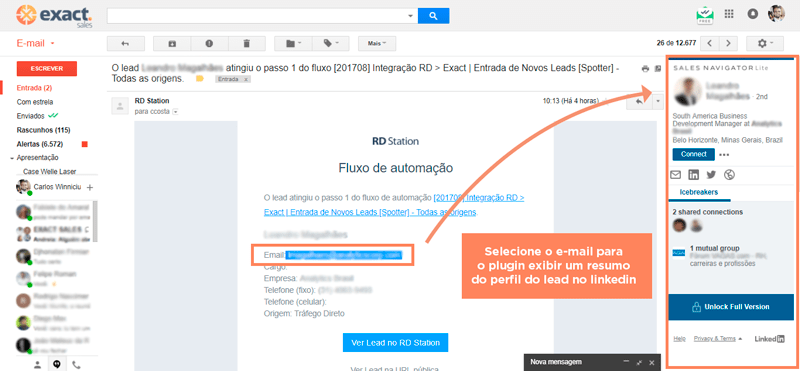Click the chat list scrollbar
Screen dimensions: 800x371
click(95, 221)
